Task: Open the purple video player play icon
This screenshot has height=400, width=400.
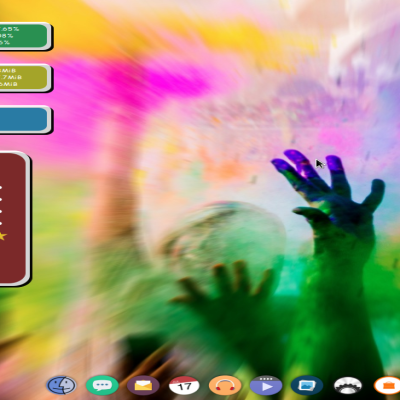Action: point(266,385)
